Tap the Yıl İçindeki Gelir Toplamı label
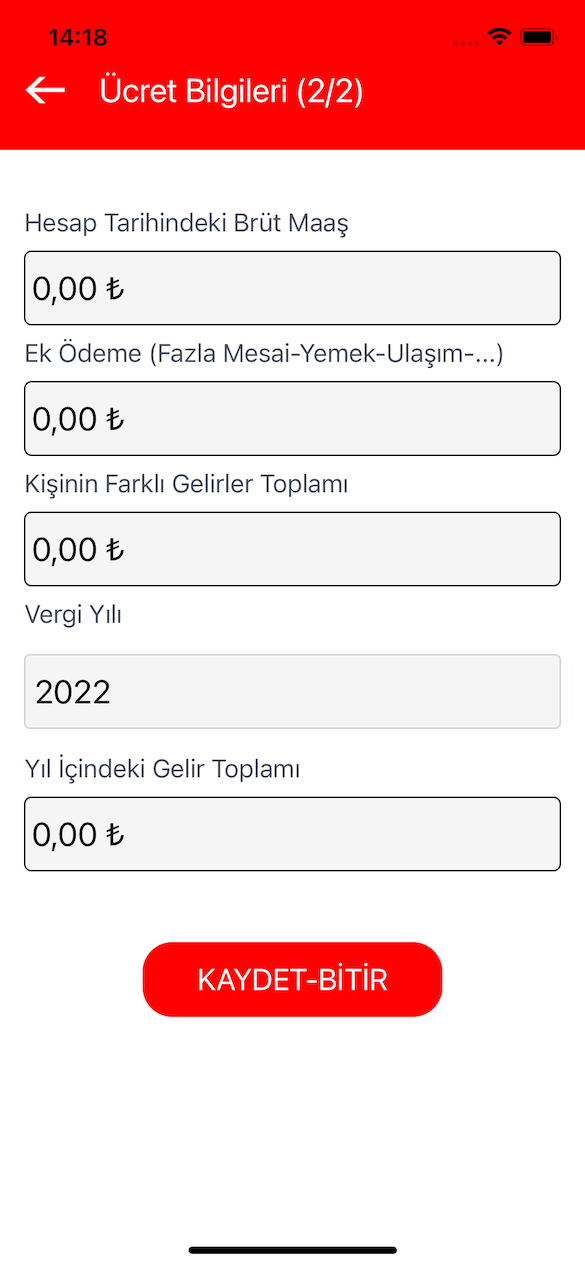The width and height of the screenshot is (585, 1266). [x=163, y=769]
